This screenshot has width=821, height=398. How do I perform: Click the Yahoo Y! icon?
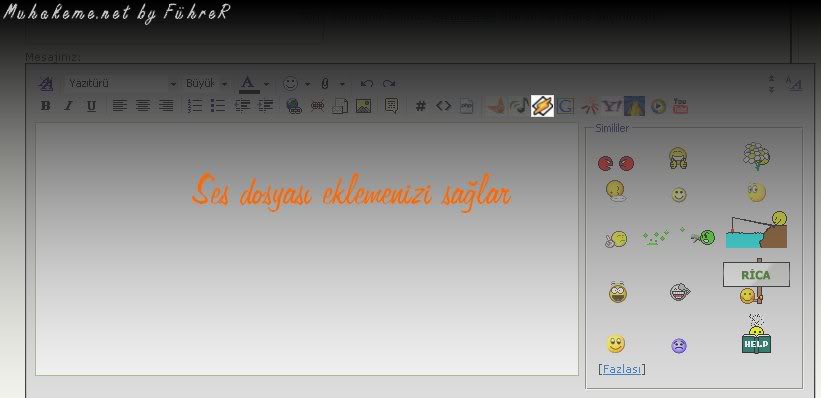612,106
